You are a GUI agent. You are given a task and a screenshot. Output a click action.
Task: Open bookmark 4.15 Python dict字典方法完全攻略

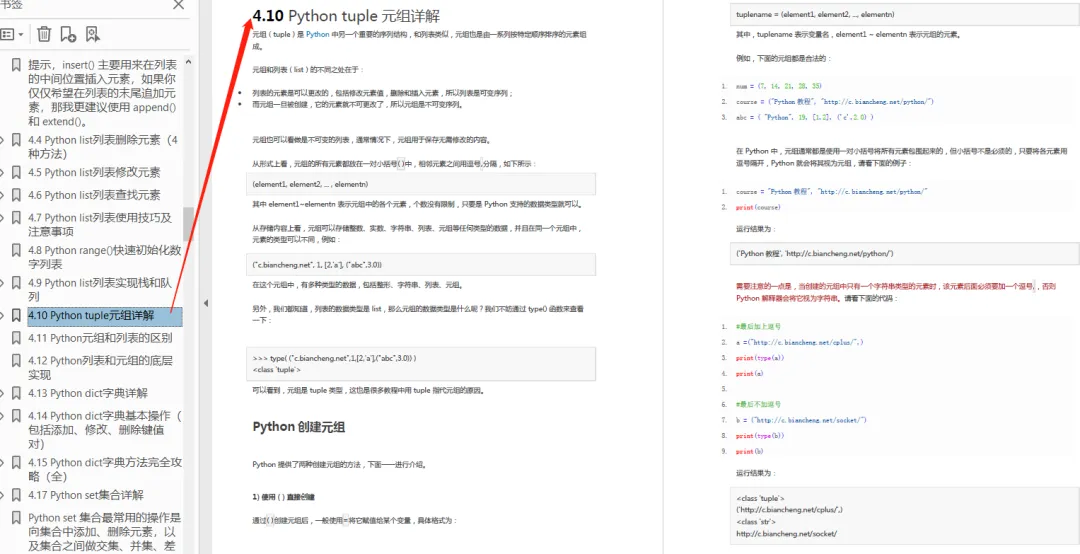105,469
